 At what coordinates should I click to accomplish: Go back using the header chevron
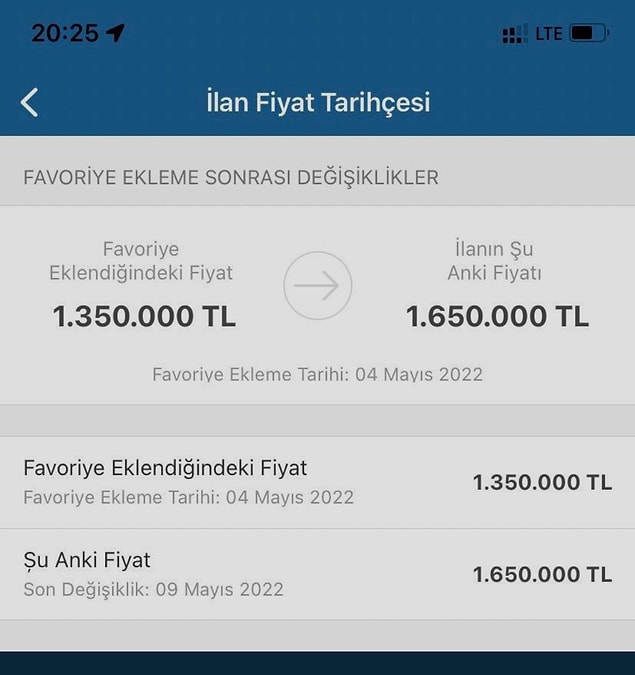coord(30,102)
